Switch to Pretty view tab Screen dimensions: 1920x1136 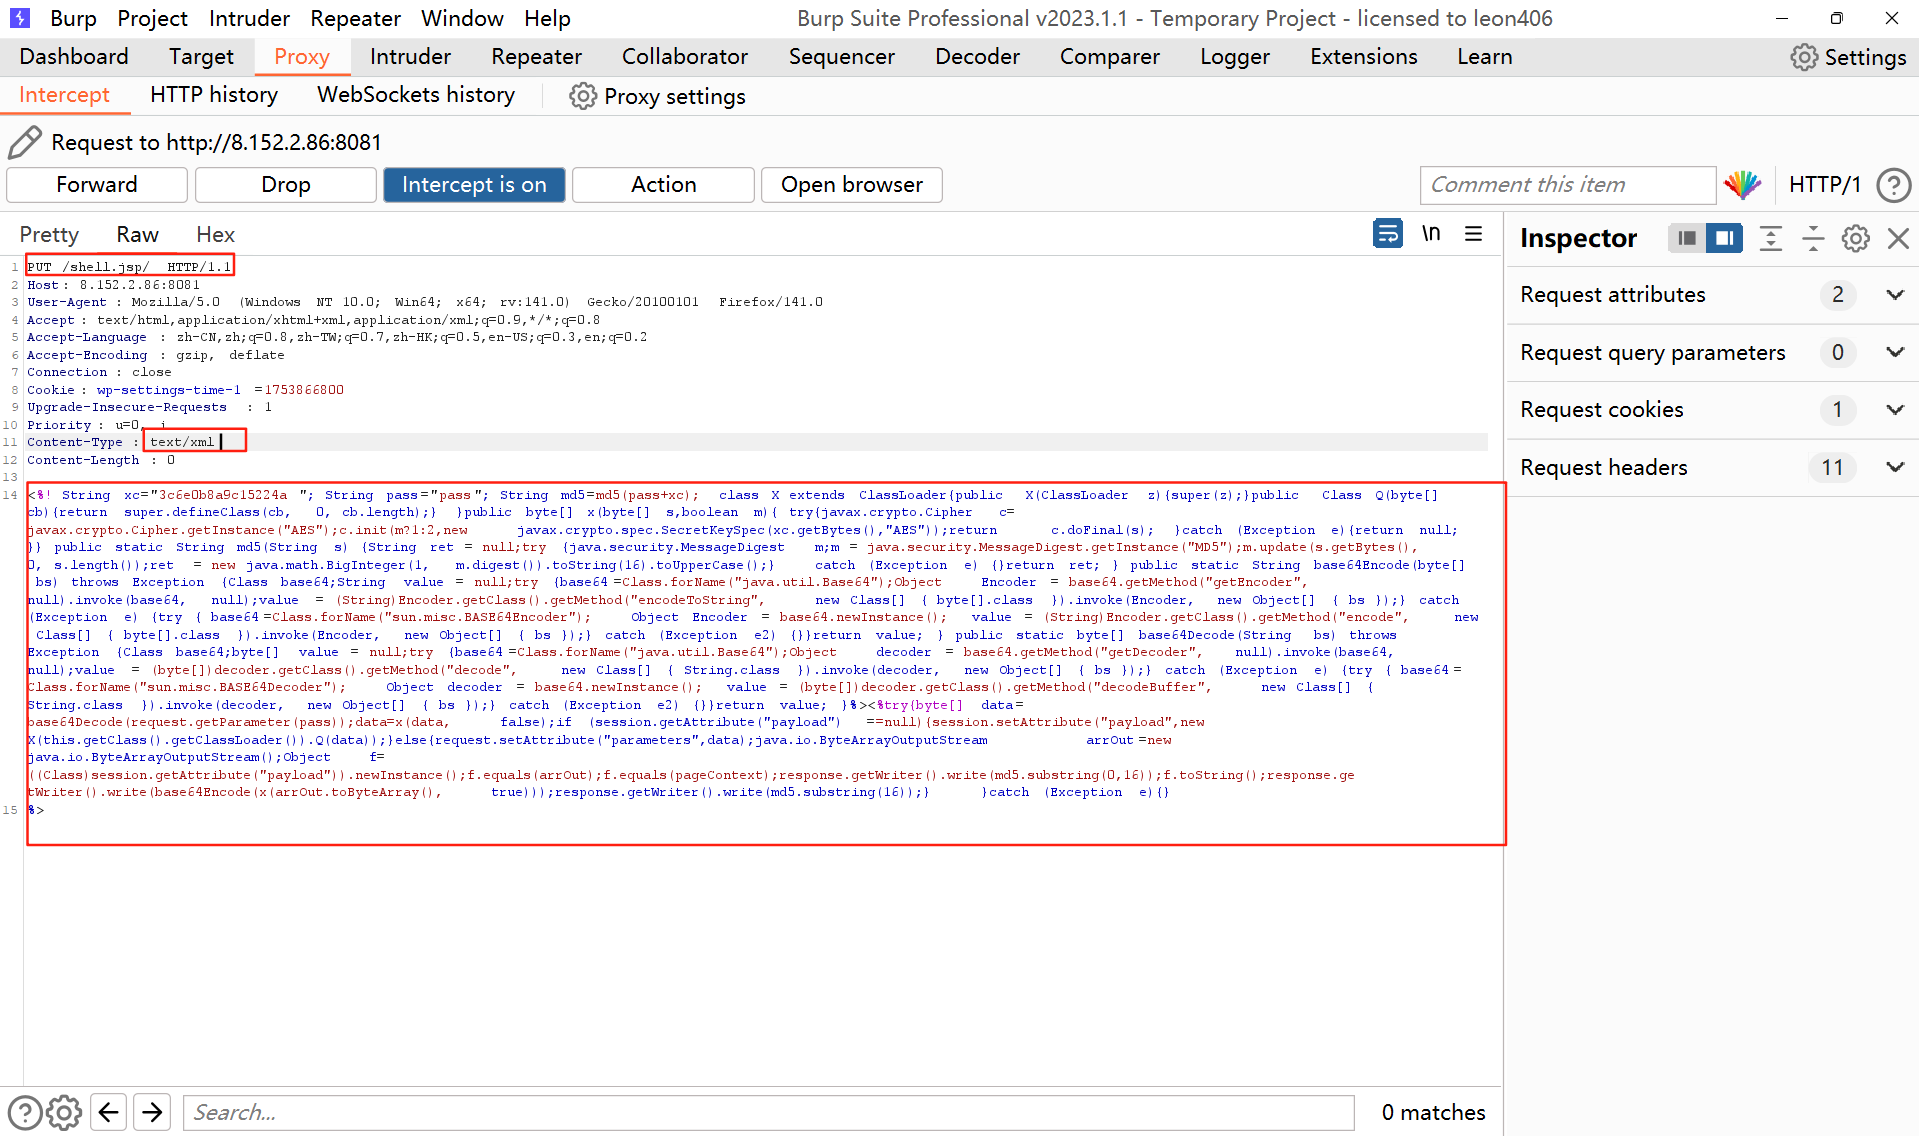pyautogui.click(x=49, y=234)
